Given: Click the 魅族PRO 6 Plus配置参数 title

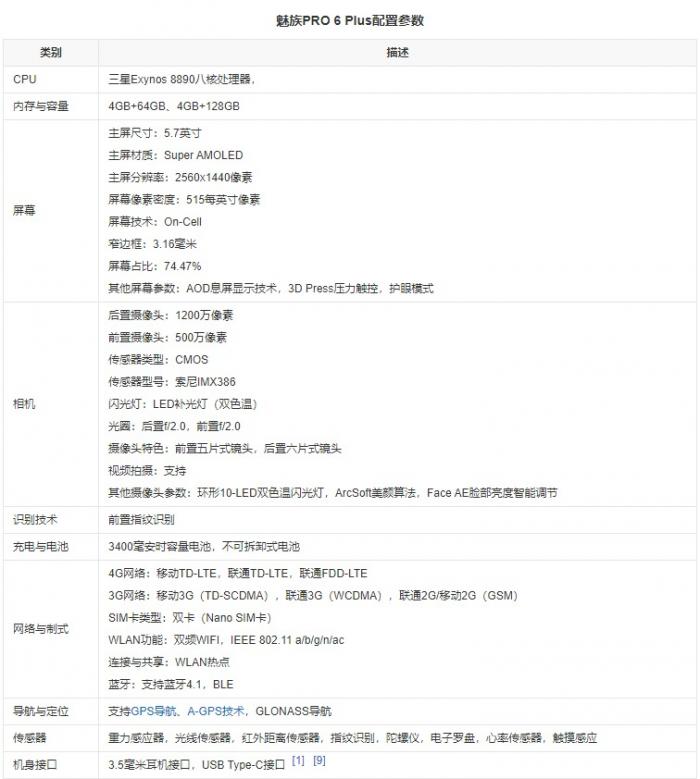Looking at the screenshot, I should [350, 21].
